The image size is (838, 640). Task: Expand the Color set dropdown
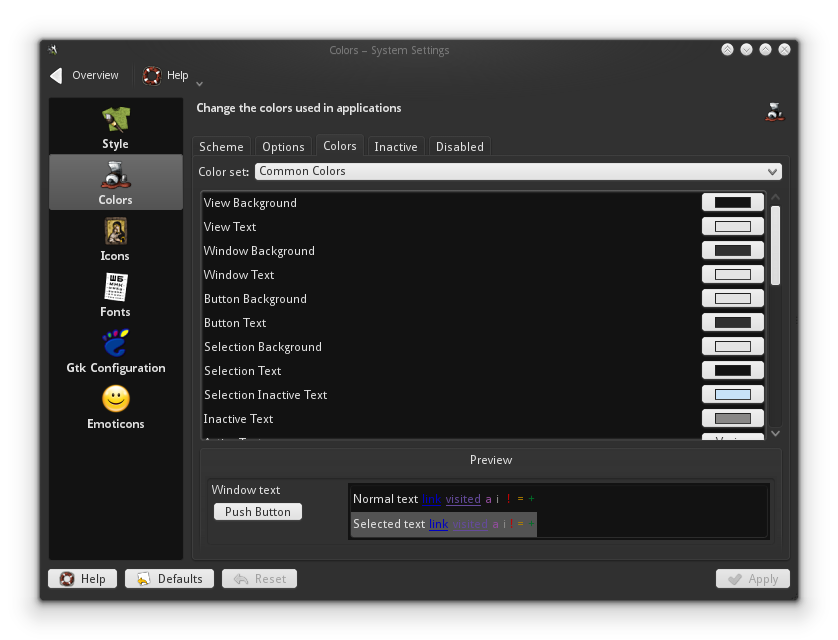click(x=518, y=171)
